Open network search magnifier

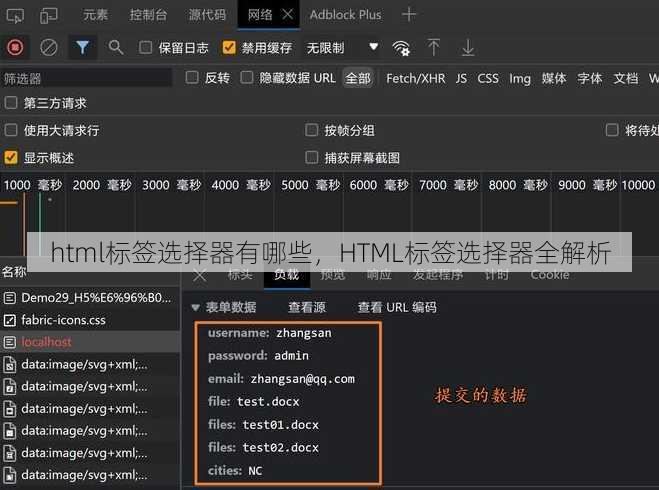point(116,47)
